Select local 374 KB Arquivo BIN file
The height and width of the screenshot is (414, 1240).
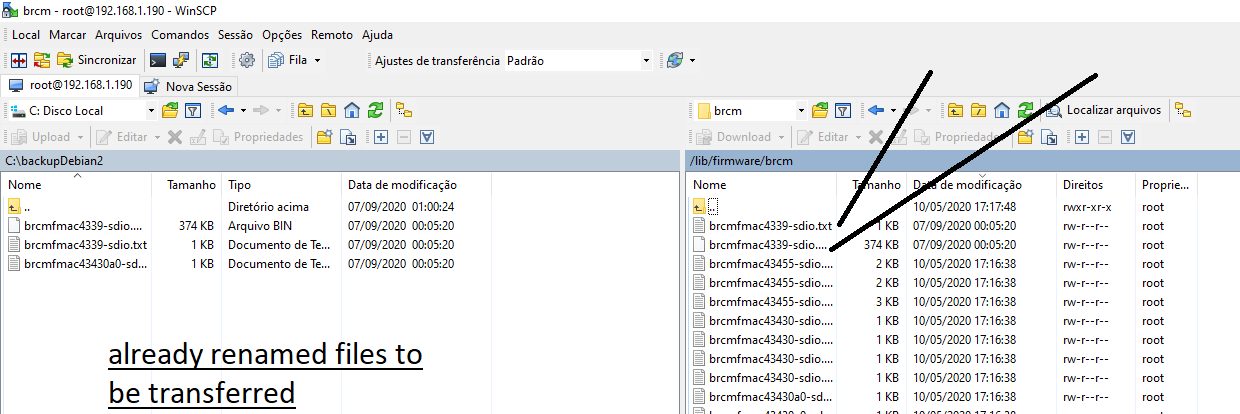tap(83, 226)
